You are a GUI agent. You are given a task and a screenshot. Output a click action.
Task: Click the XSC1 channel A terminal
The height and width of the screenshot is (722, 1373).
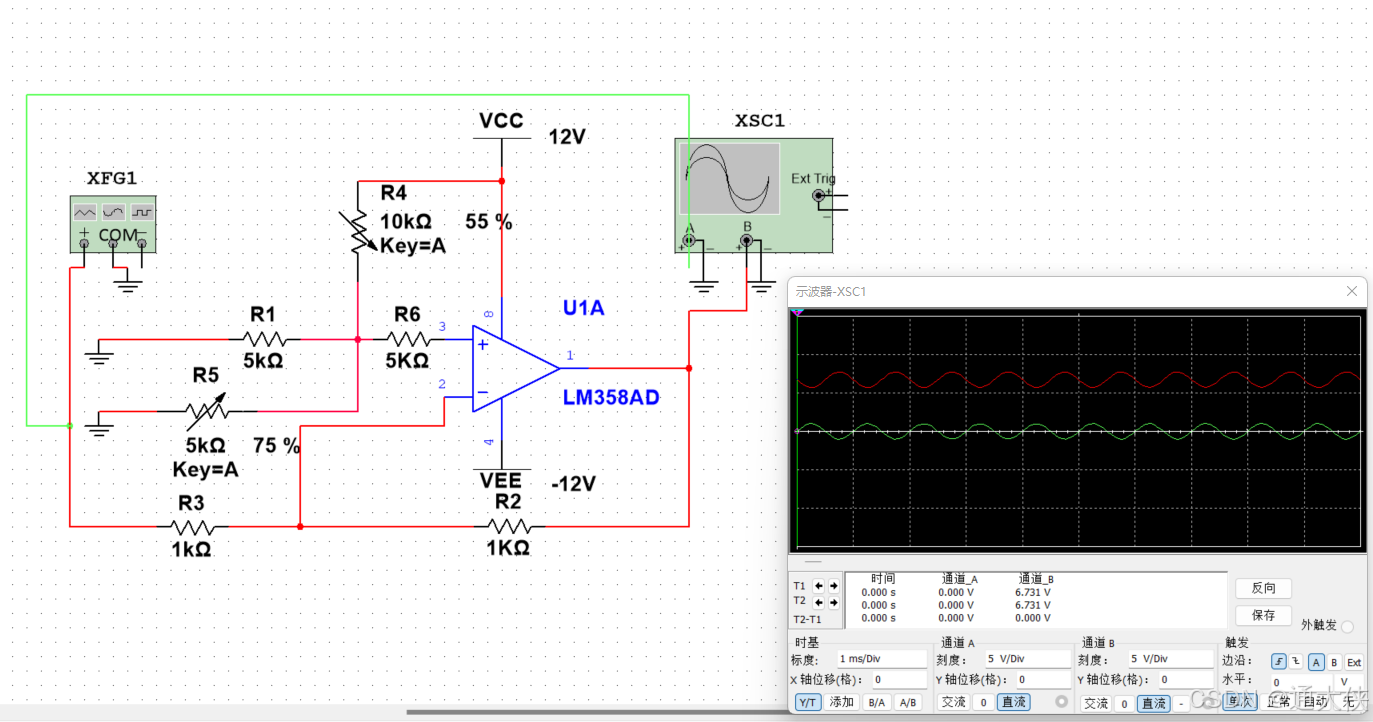coord(689,240)
